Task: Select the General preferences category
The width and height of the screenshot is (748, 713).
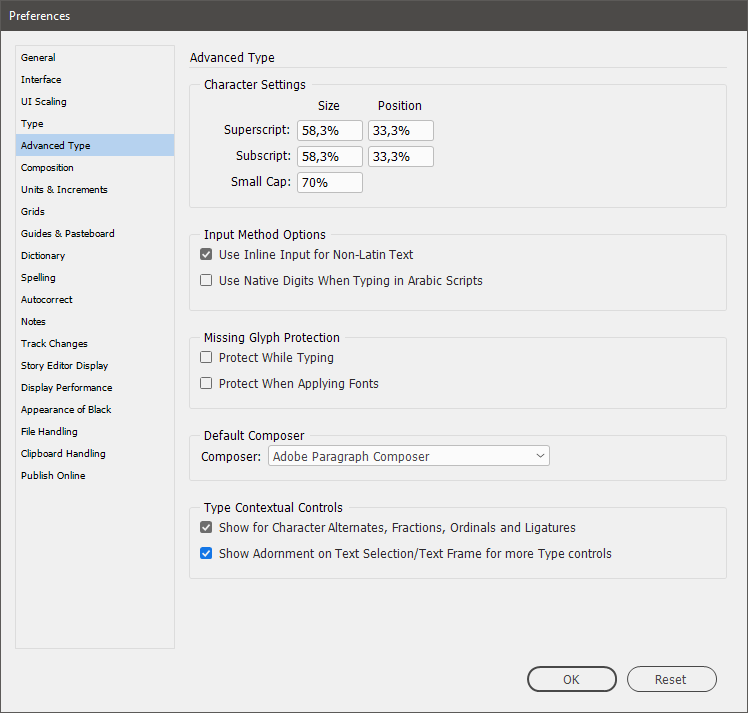Action: [x=39, y=58]
